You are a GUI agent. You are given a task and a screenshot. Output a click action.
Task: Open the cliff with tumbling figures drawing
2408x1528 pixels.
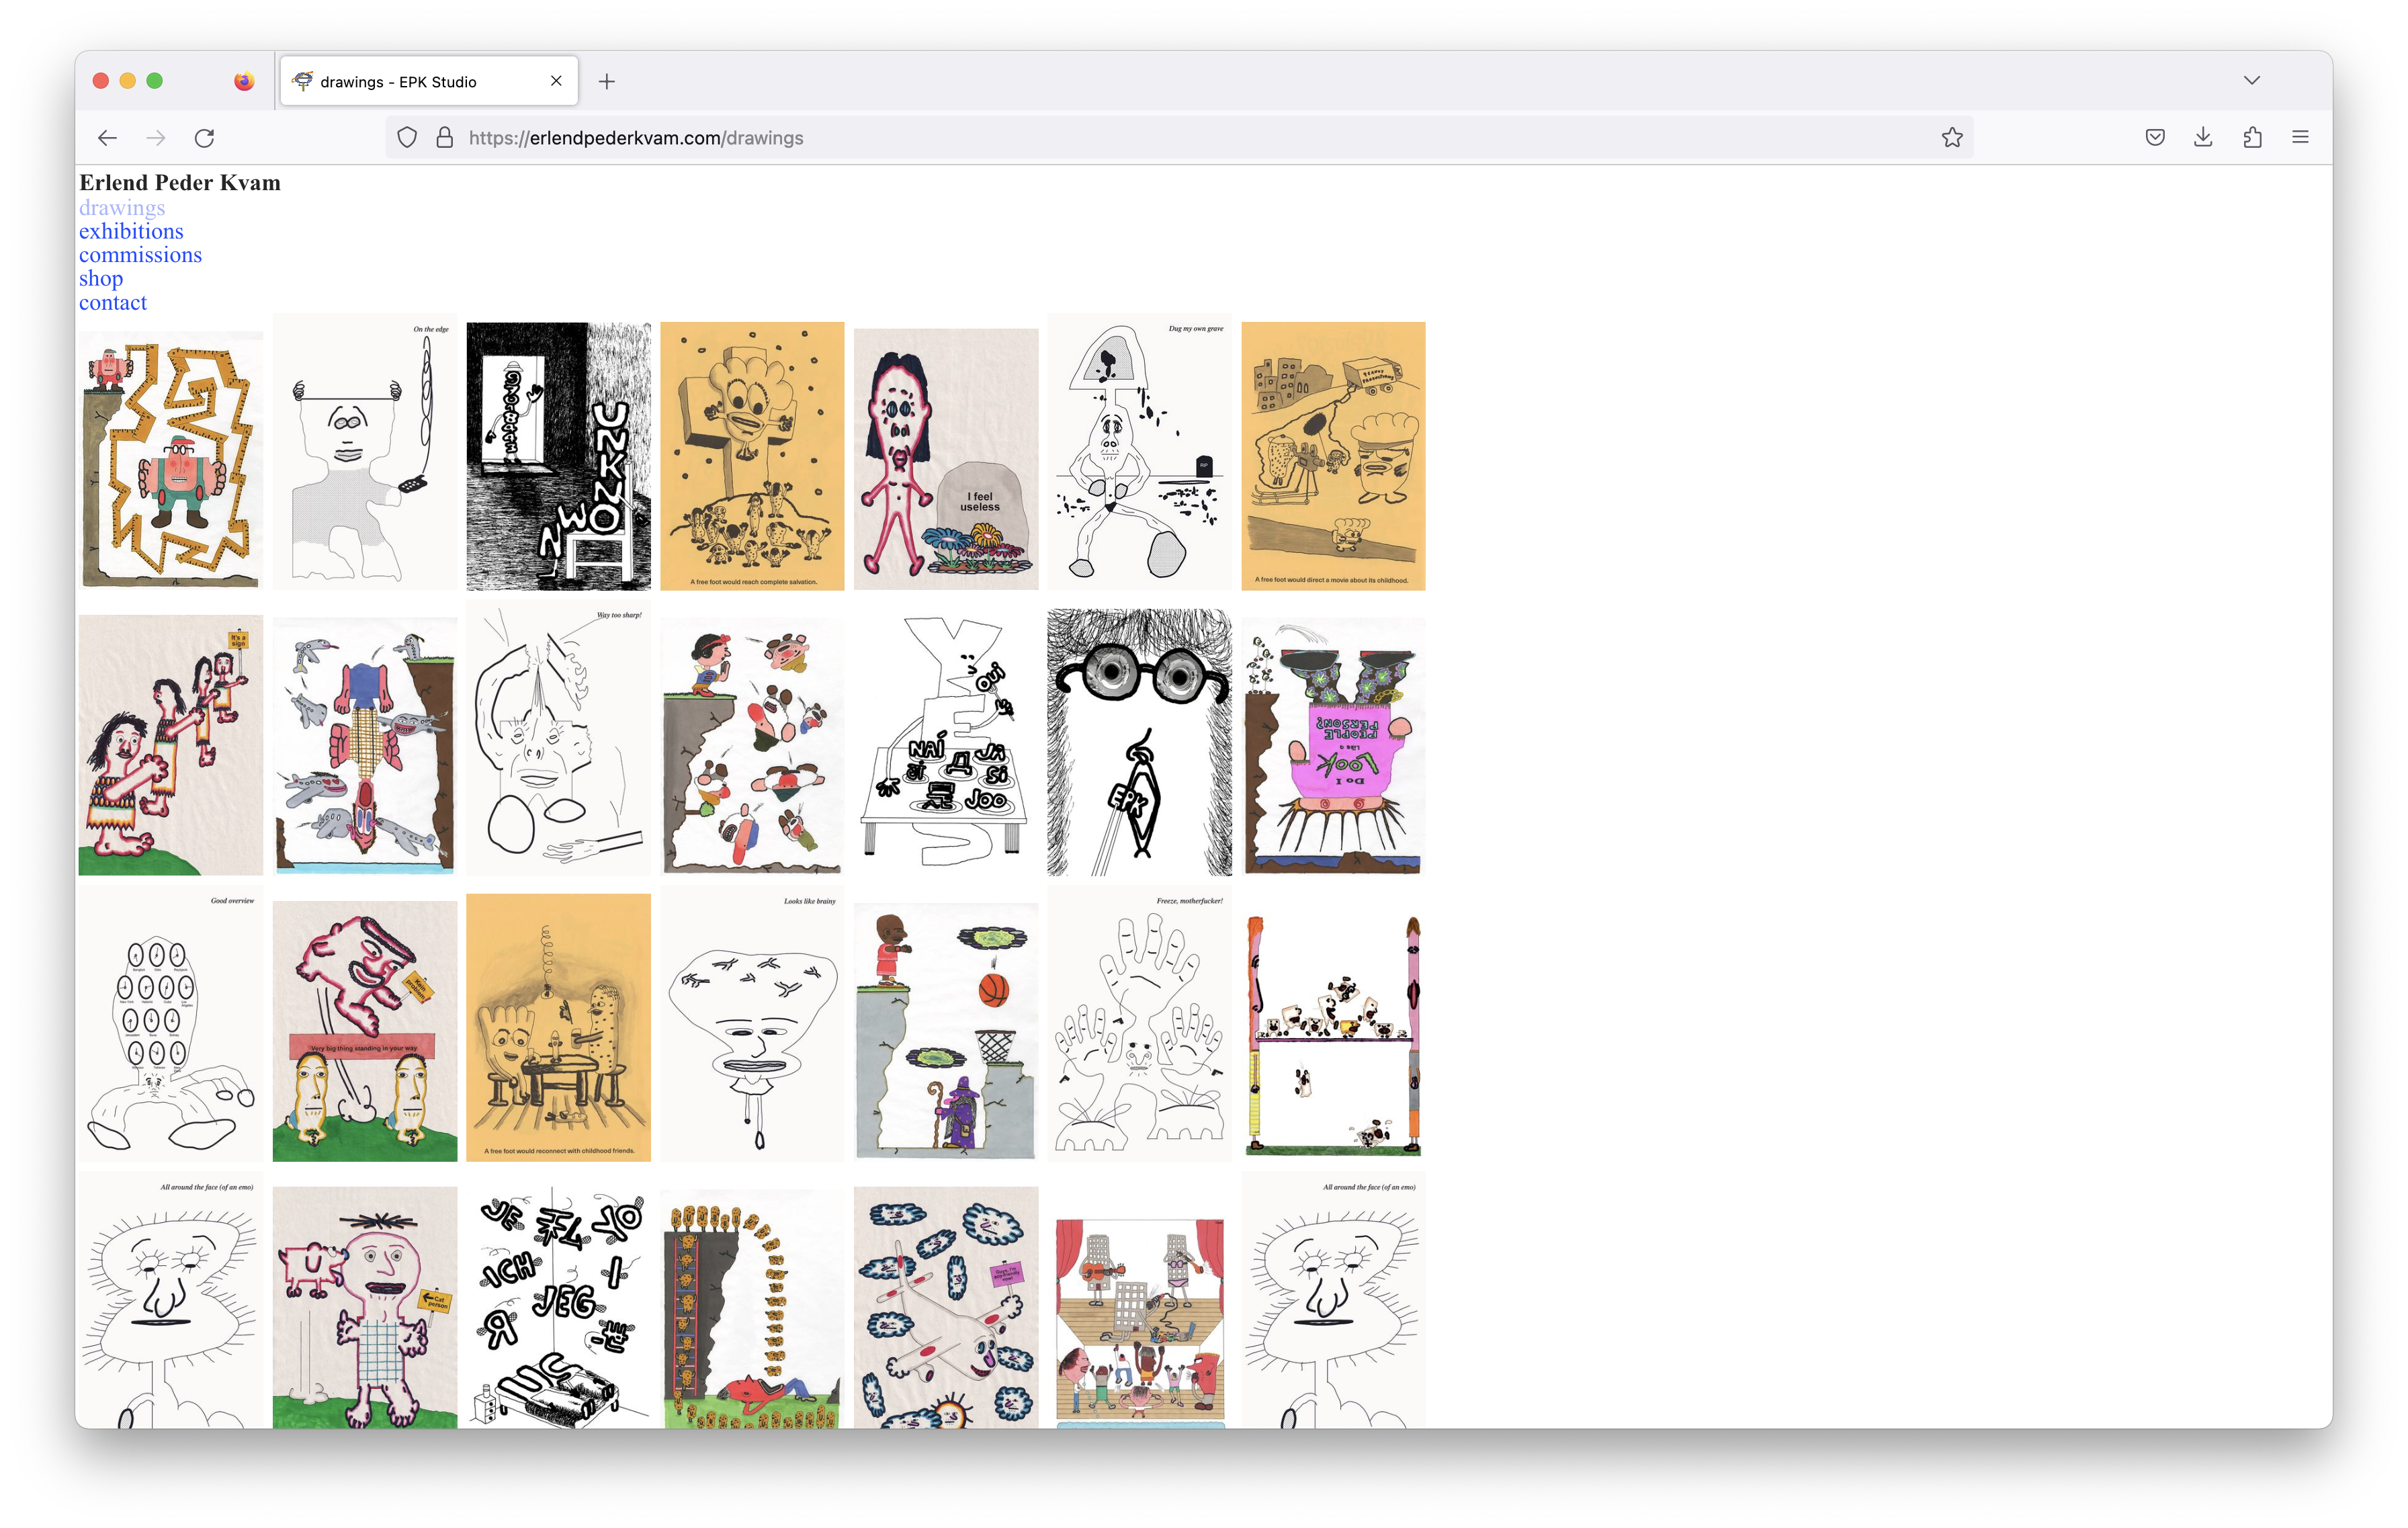coord(753,746)
